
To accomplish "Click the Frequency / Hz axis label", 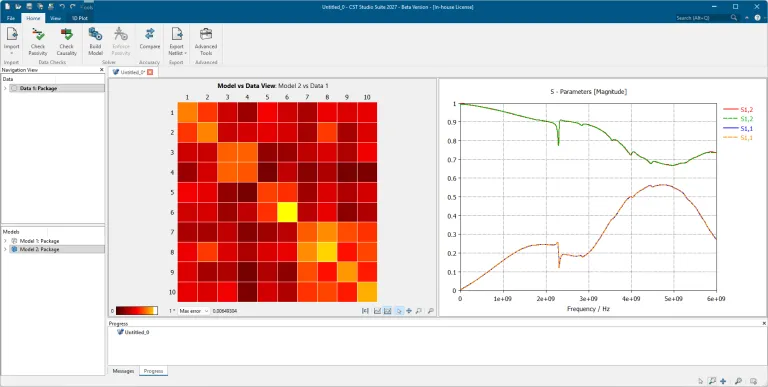I will pyautogui.click(x=588, y=309).
